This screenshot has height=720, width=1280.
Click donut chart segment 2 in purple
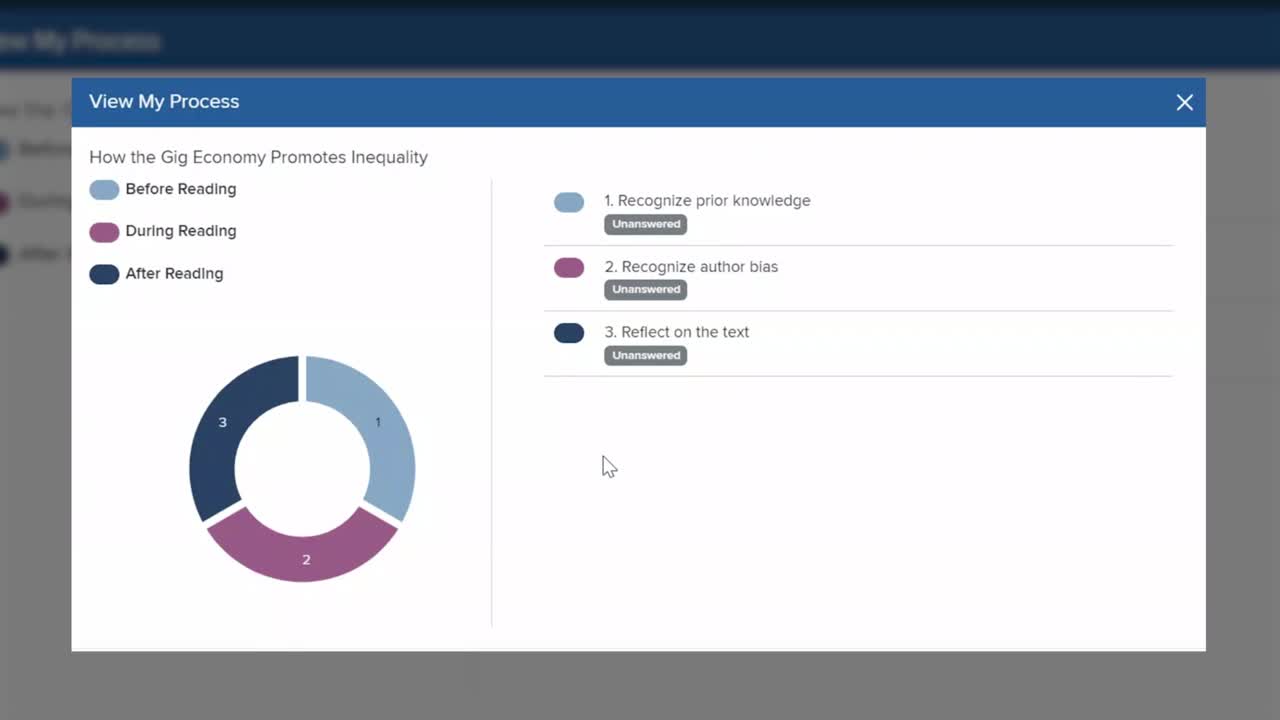304,553
